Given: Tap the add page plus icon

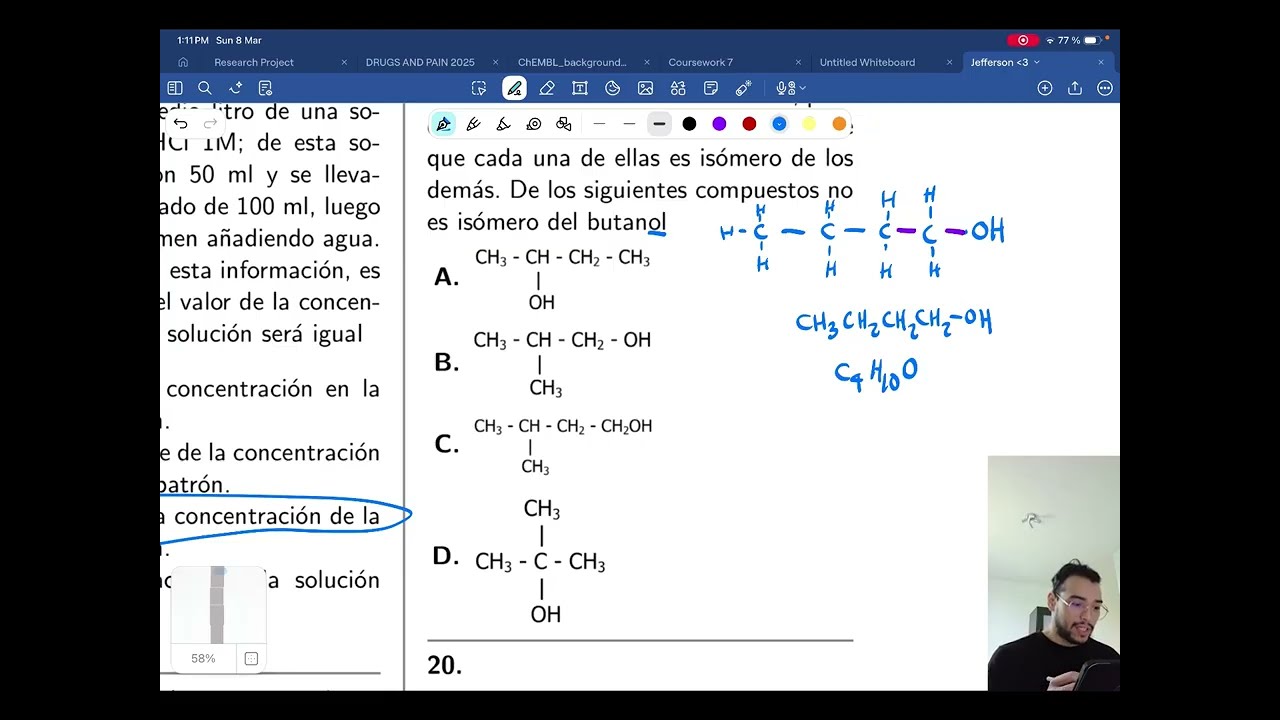Looking at the screenshot, I should click(x=1045, y=88).
